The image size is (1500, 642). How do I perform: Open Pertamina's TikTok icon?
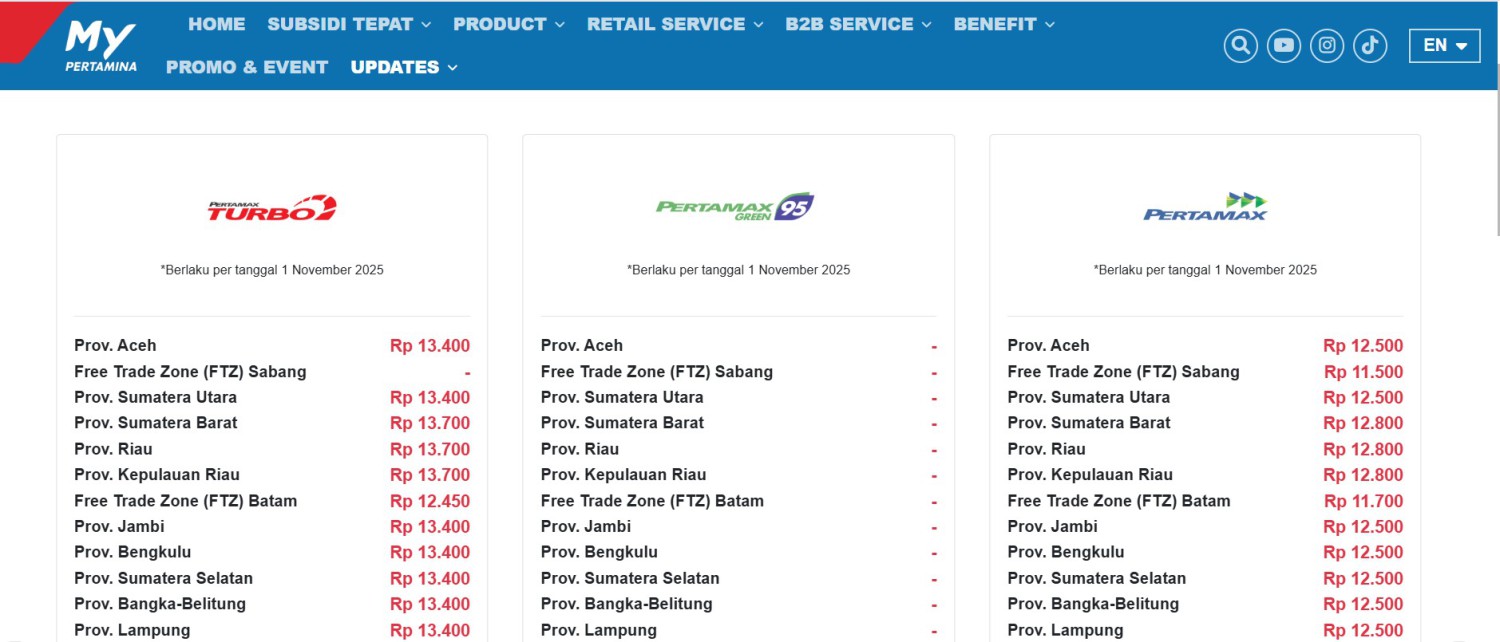click(x=1369, y=45)
